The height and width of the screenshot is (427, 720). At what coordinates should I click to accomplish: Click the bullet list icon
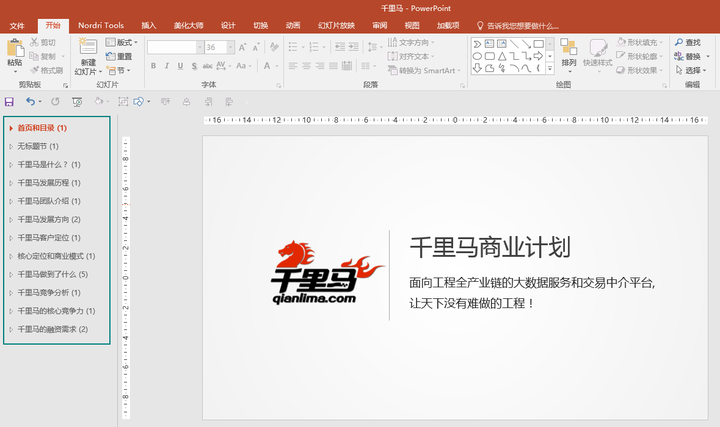(292, 46)
